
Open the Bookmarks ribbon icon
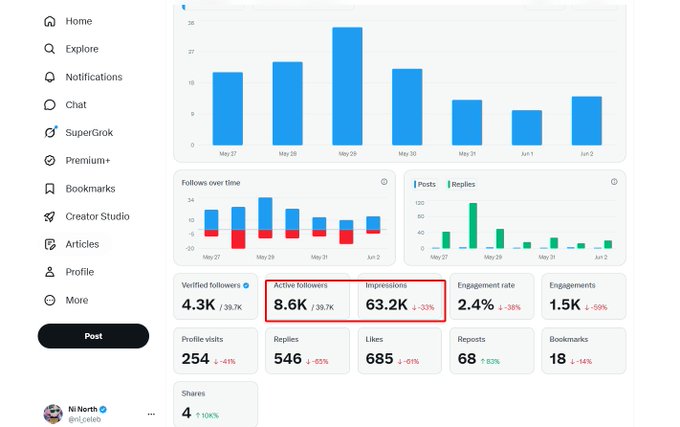pos(50,189)
